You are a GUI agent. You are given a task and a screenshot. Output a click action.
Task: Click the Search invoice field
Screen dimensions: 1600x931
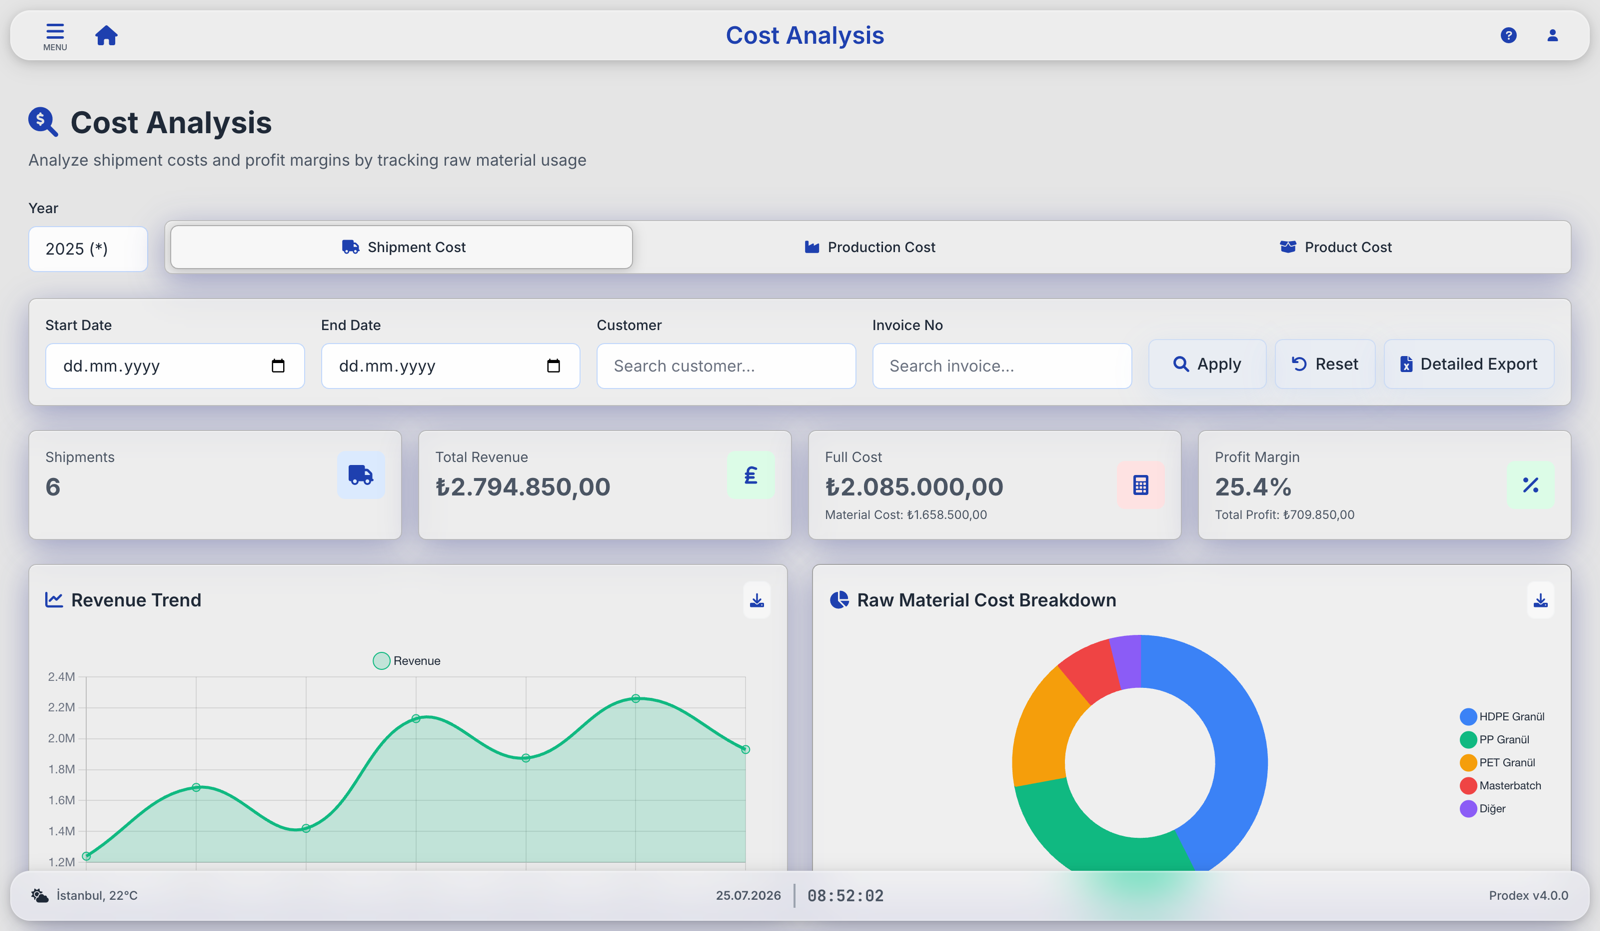point(1002,366)
